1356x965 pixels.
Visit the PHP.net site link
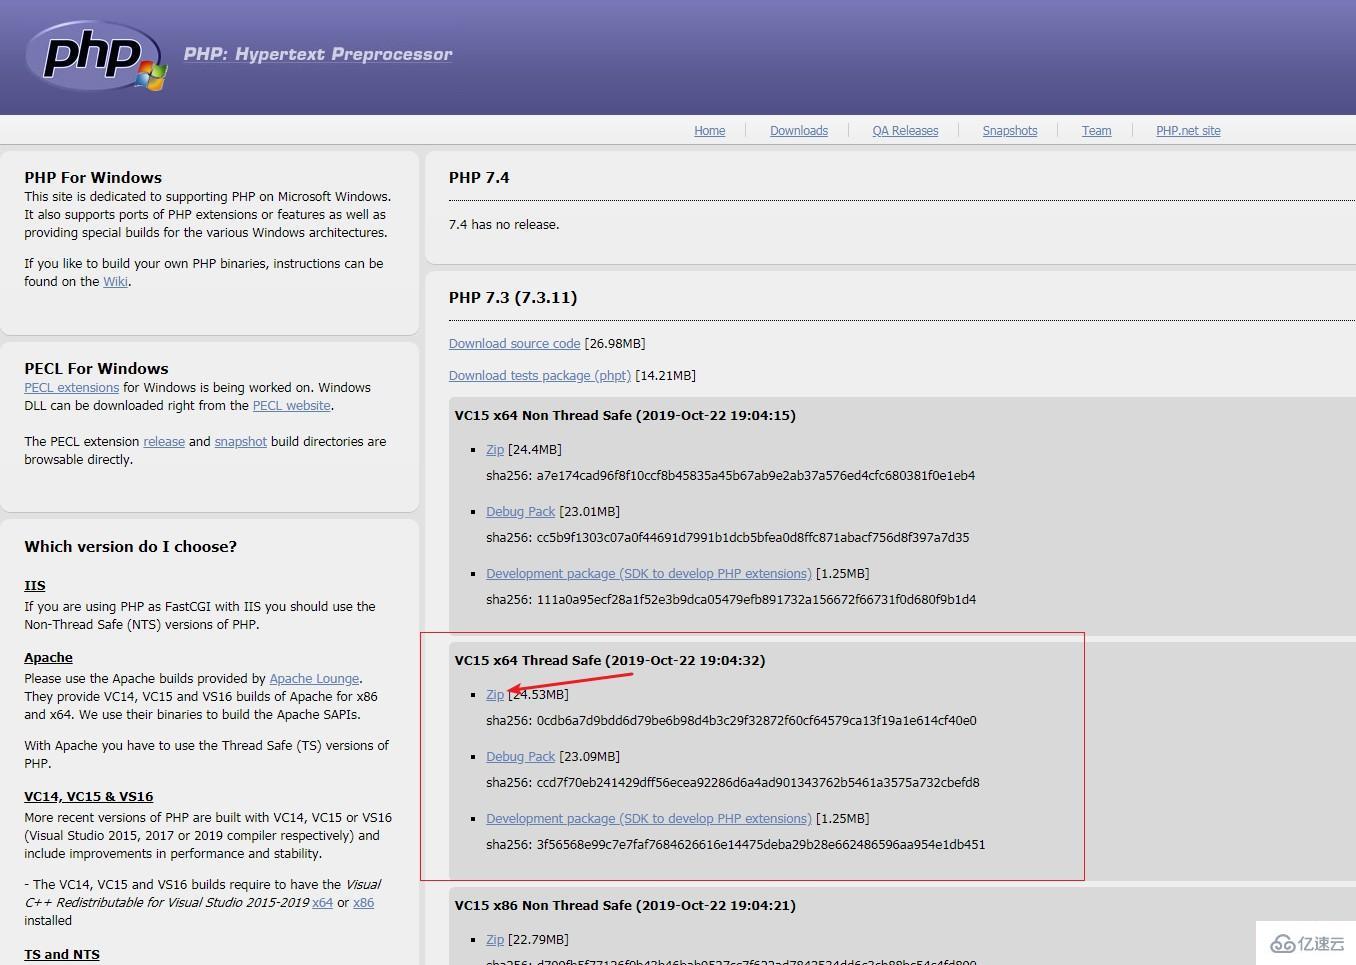point(1188,131)
